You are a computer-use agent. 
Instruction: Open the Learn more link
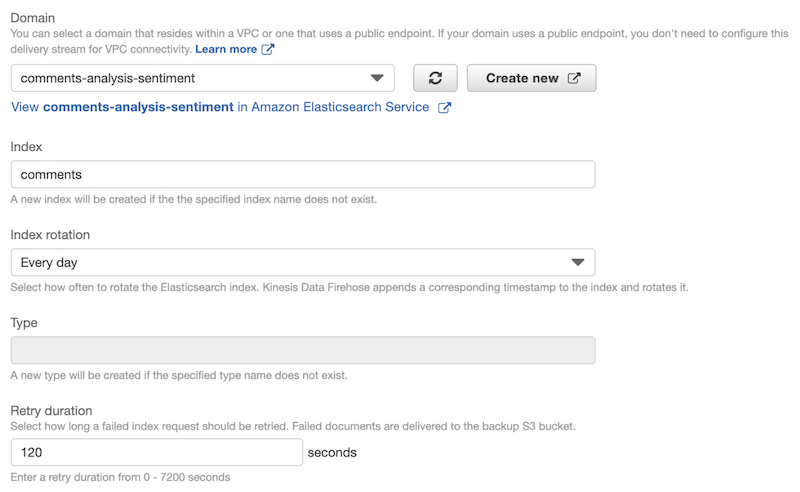coord(226,49)
